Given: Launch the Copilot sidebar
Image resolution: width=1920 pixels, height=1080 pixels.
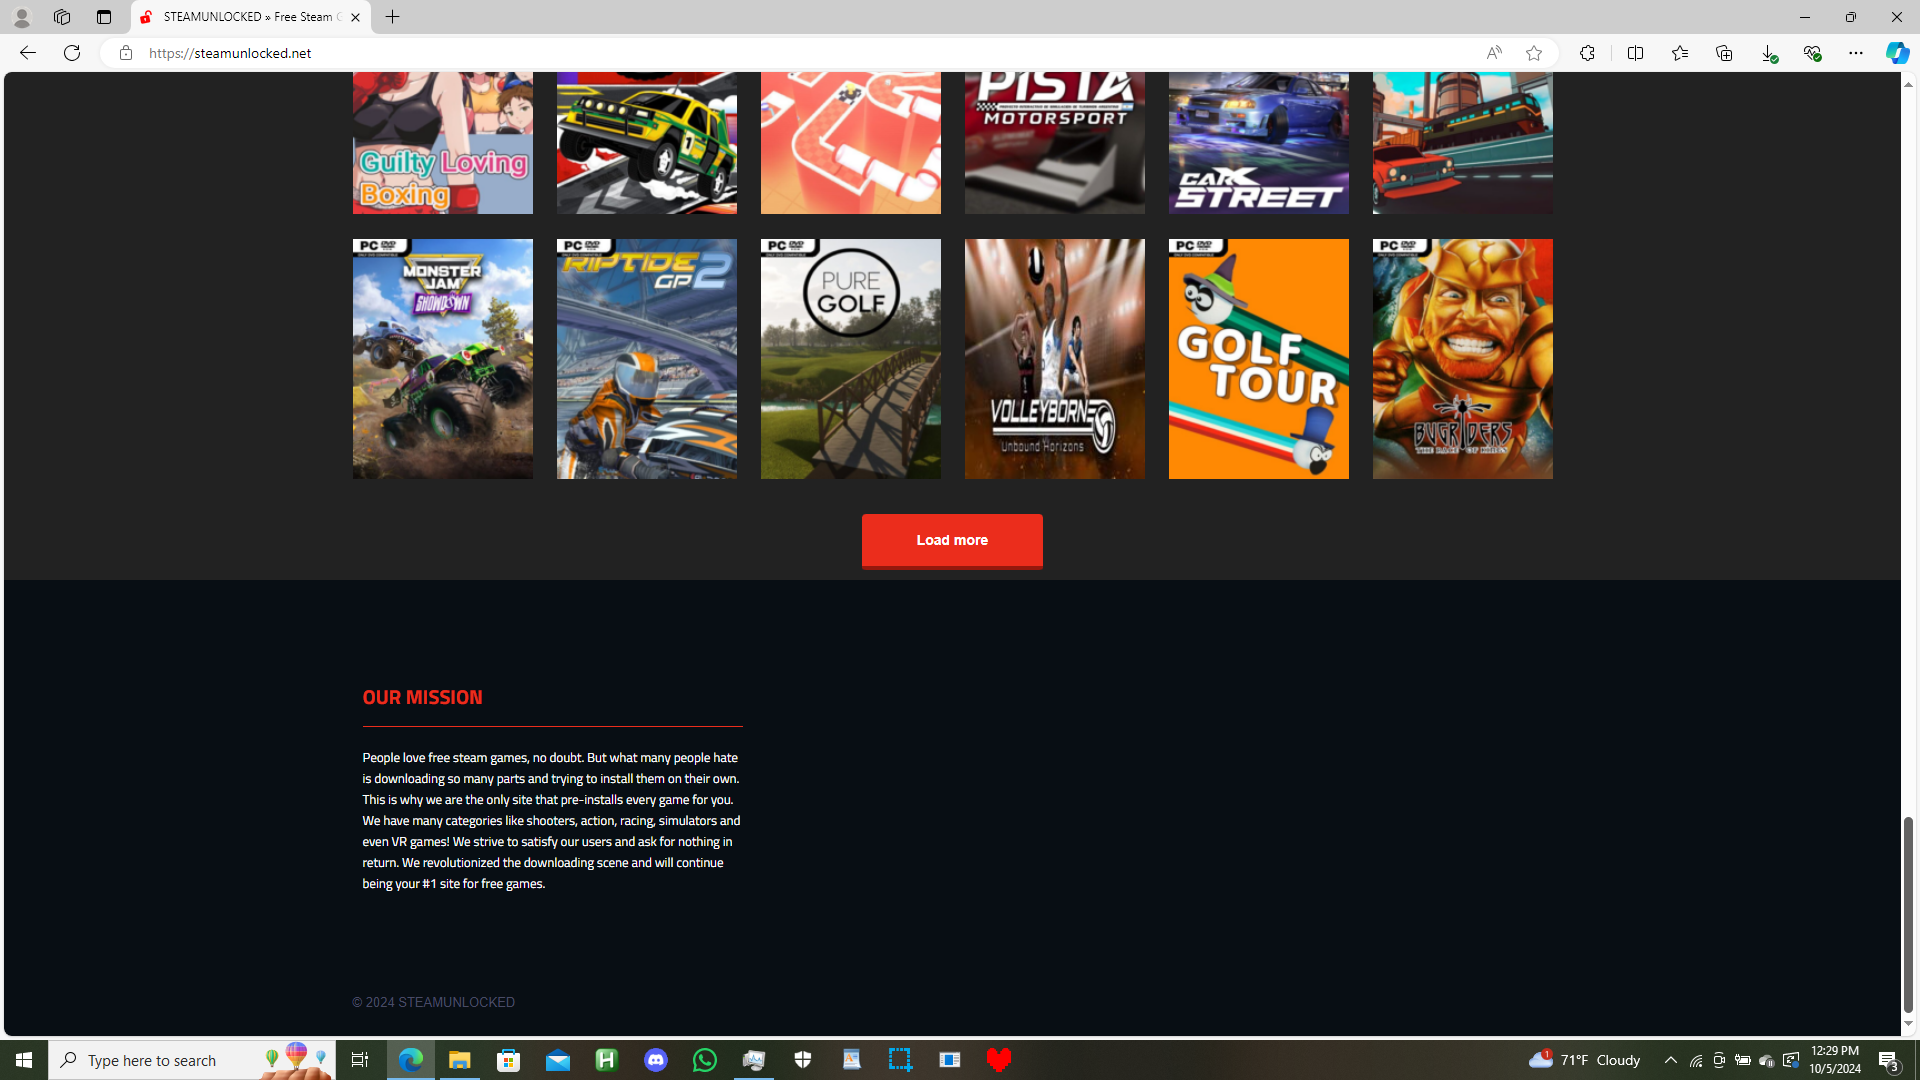Looking at the screenshot, I should tap(1897, 53).
